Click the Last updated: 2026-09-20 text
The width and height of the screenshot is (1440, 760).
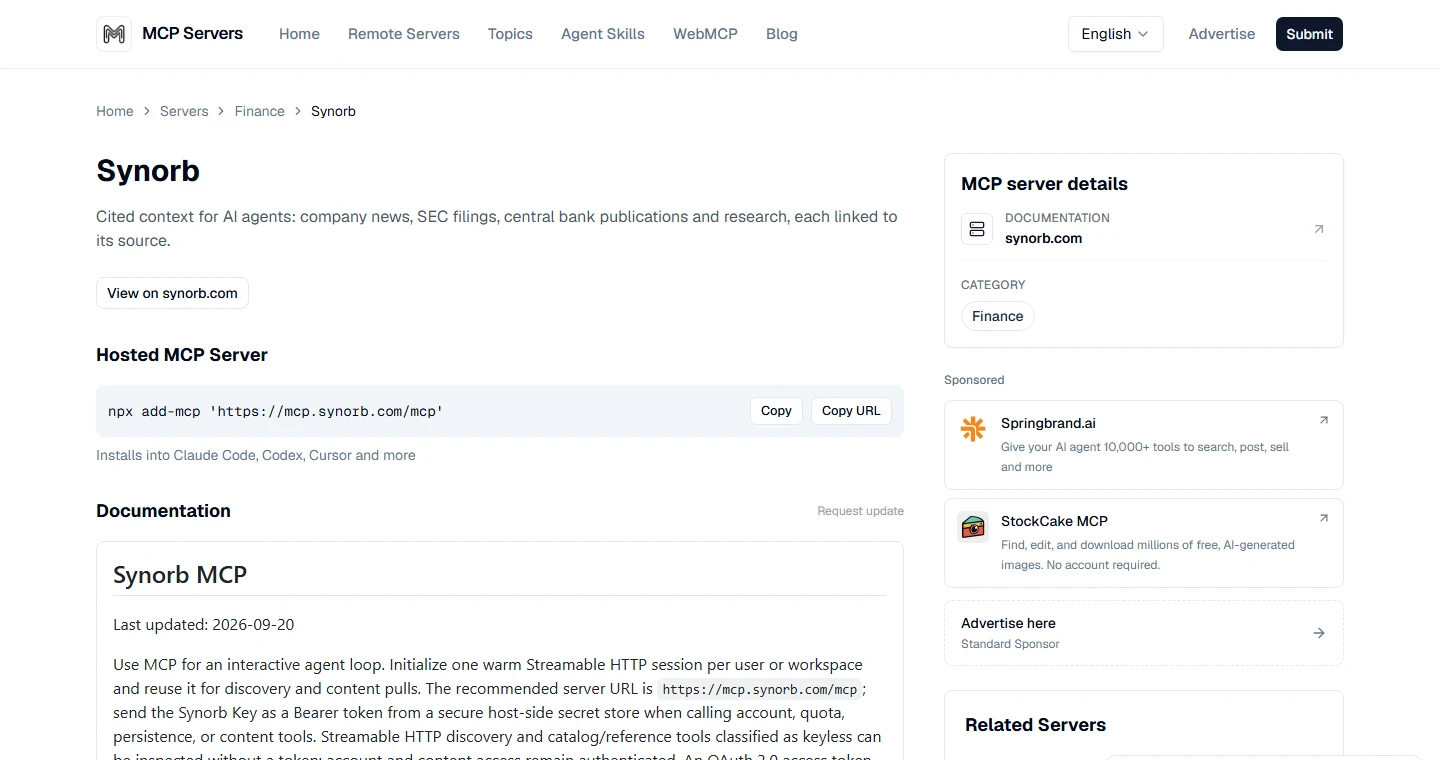pyautogui.click(x=204, y=625)
